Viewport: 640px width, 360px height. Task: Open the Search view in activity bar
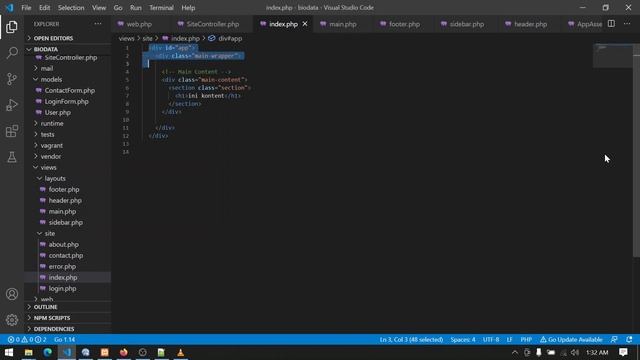tap(12, 53)
